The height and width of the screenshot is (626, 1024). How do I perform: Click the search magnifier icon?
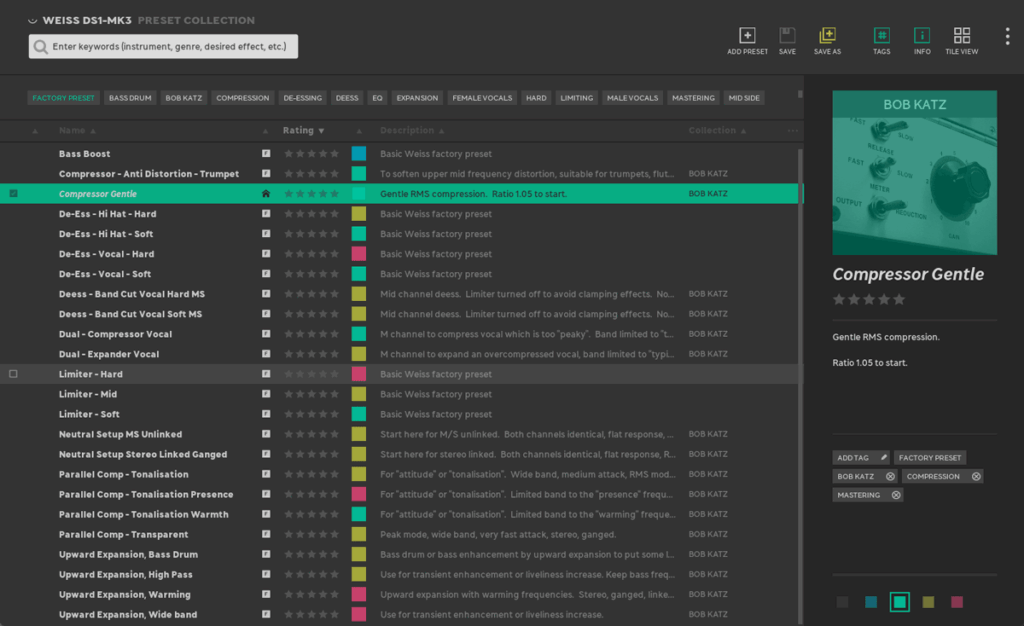point(40,47)
